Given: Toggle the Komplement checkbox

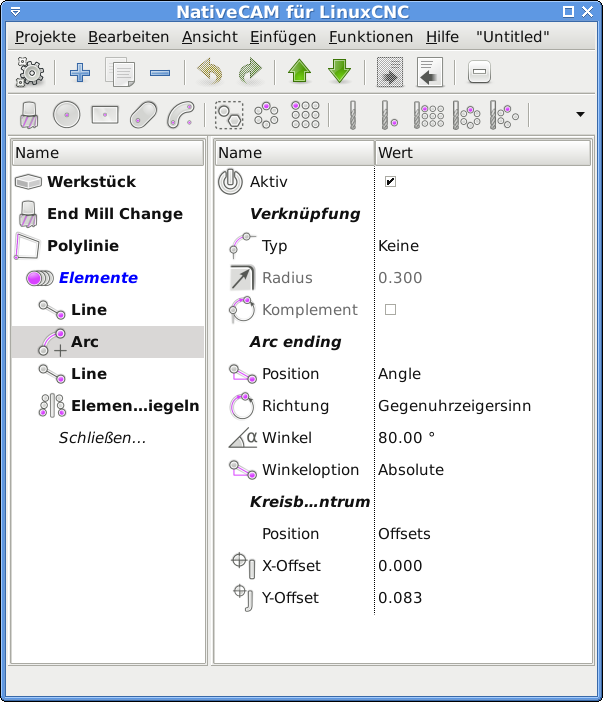Looking at the screenshot, I should 390,309.
